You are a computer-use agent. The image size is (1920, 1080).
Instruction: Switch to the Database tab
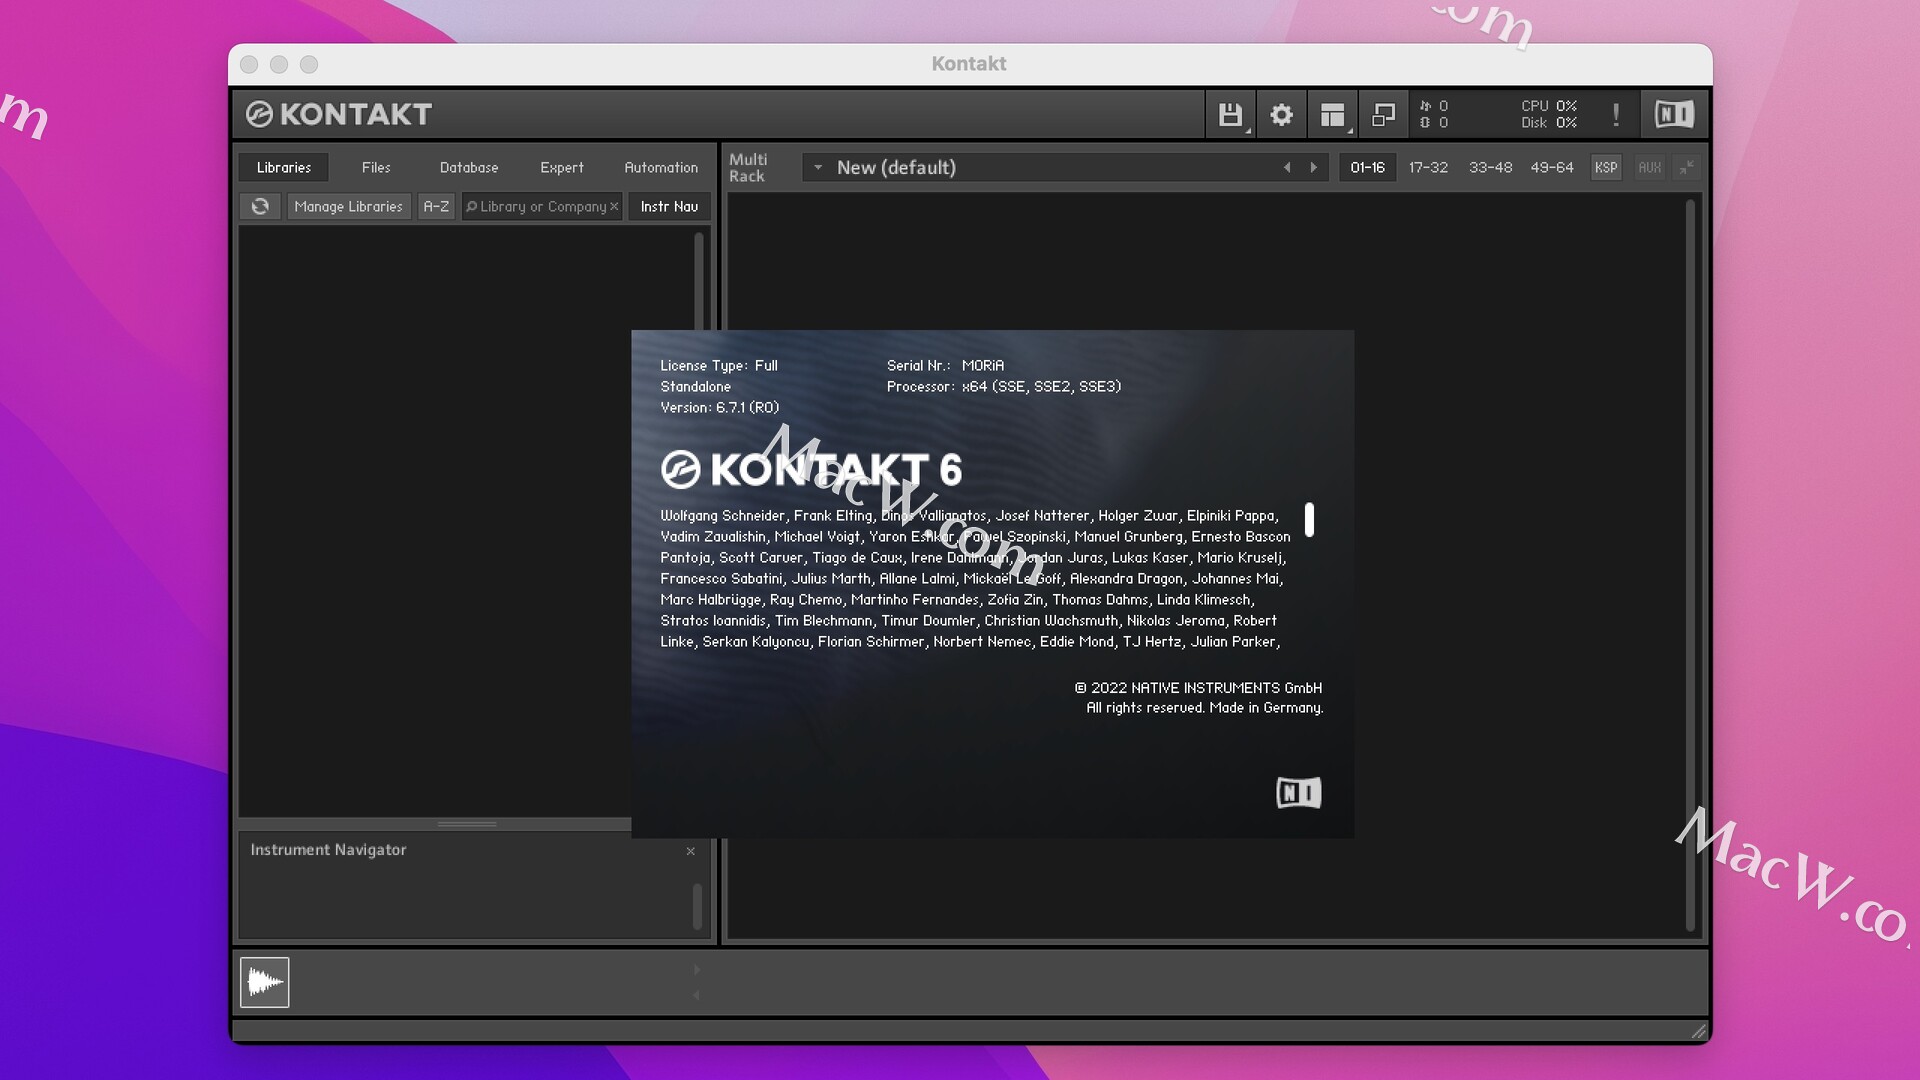(x=469, y=167)
